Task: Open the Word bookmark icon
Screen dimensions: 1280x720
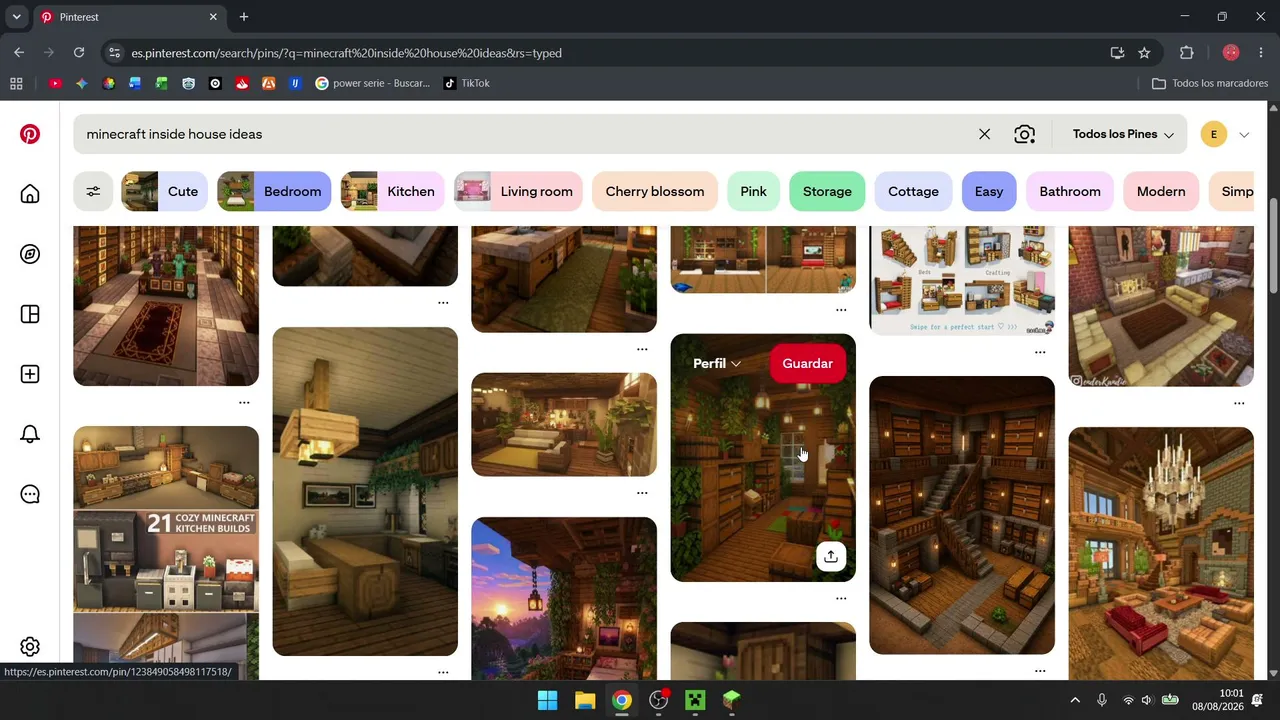Action: coord(135,83)
